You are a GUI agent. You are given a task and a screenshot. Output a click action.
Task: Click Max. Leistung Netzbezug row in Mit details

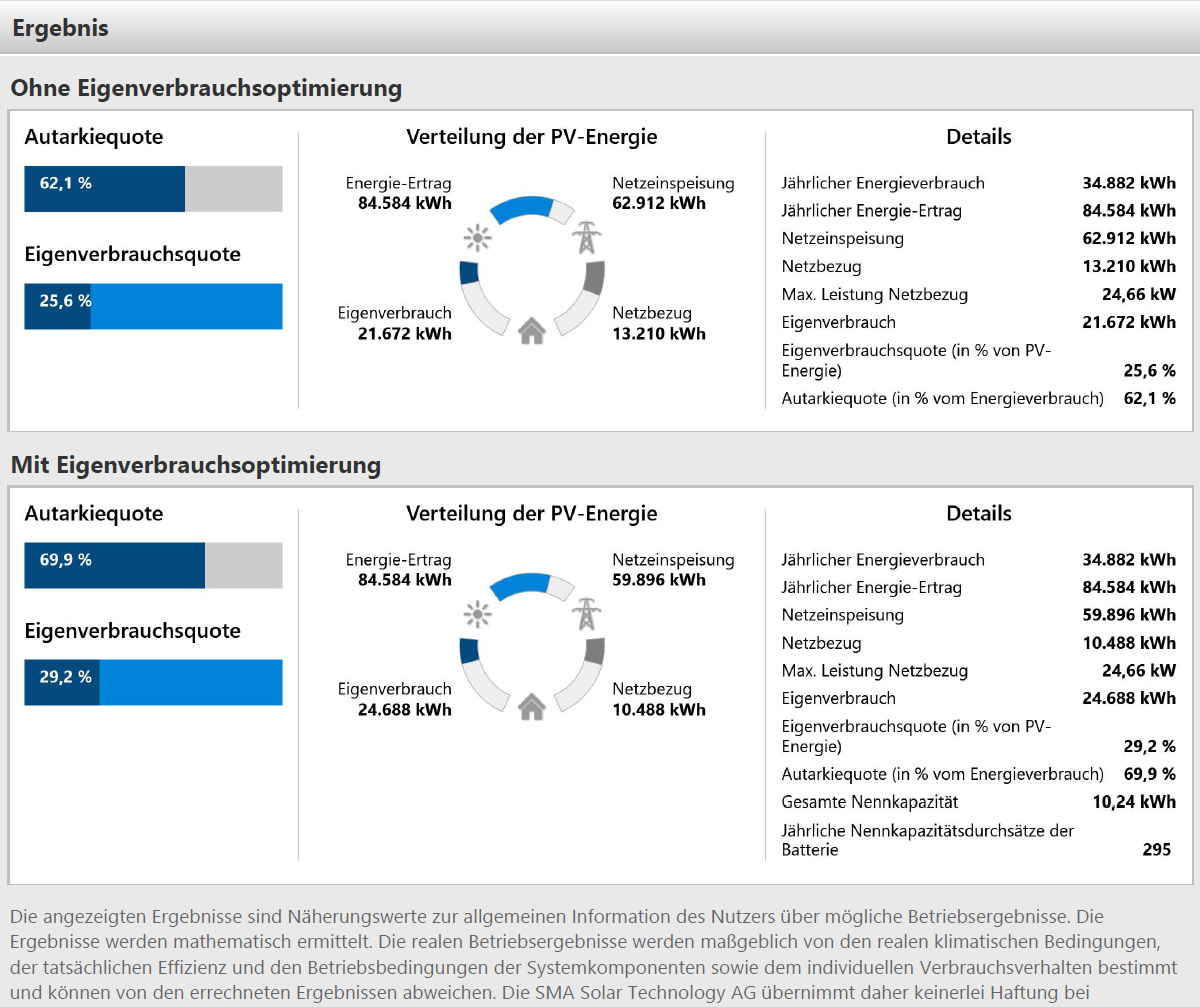tap(978, 670)
